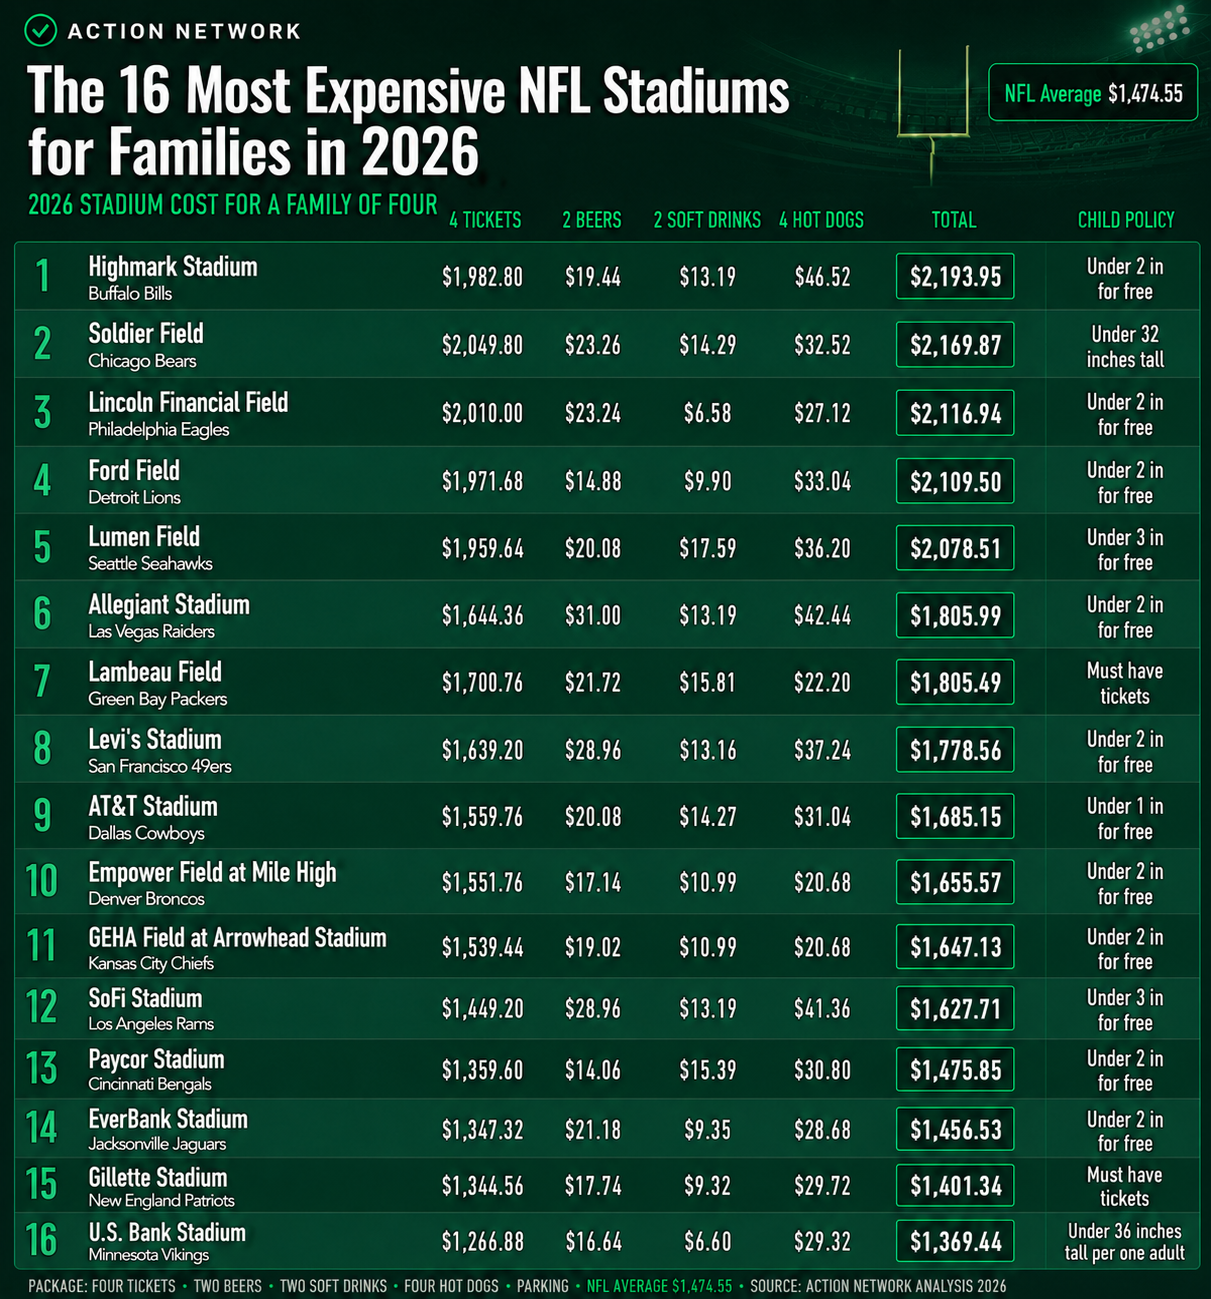Select the Soldier Field stadium name

[x=146, y=334]
